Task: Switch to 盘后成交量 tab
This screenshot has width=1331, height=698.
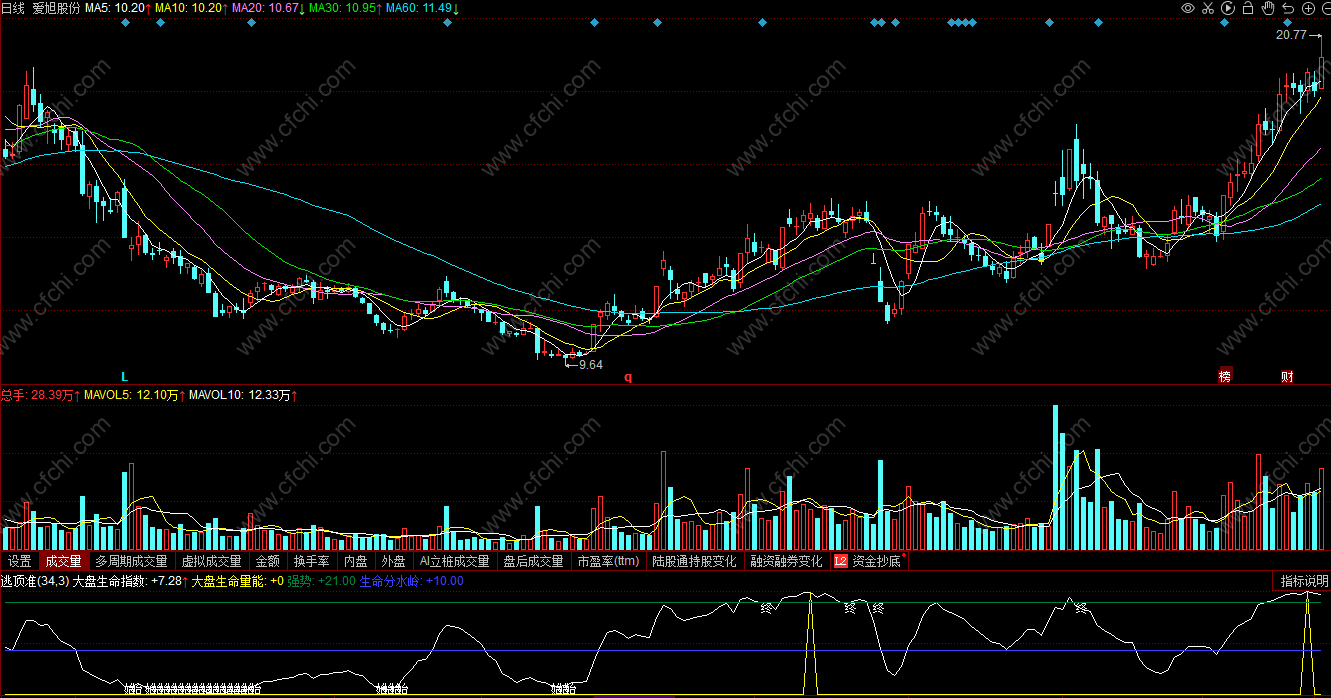Action: pyautogui.click(x=533, y=561)
